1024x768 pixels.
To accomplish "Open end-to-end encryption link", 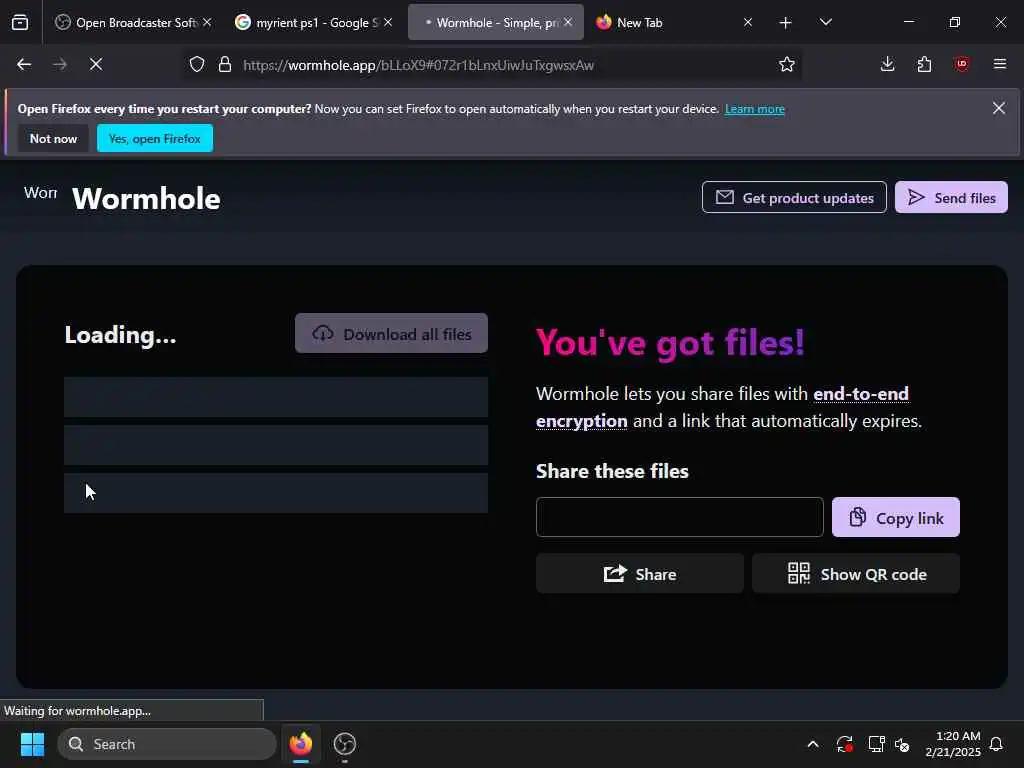I will [722, 407].
